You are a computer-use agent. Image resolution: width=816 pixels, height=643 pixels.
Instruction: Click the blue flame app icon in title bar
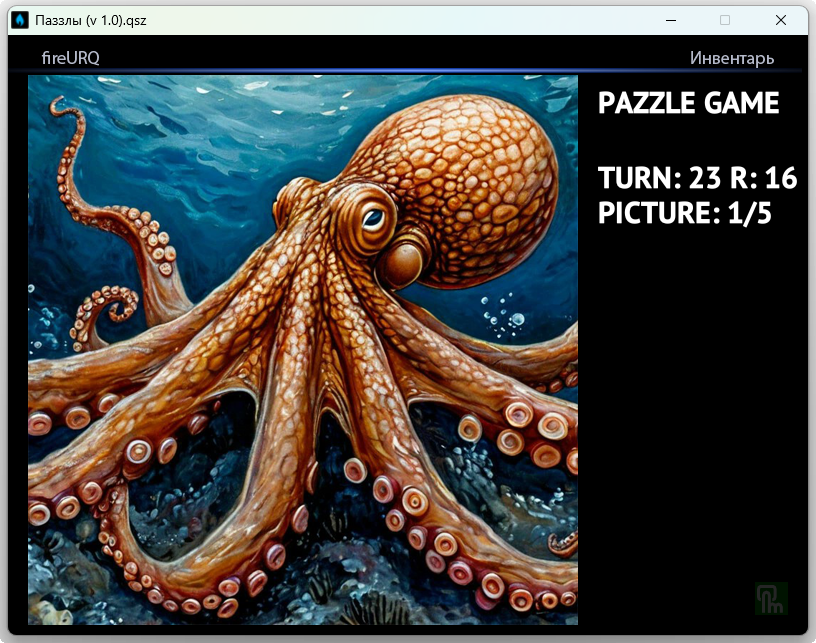click(19, 19)
